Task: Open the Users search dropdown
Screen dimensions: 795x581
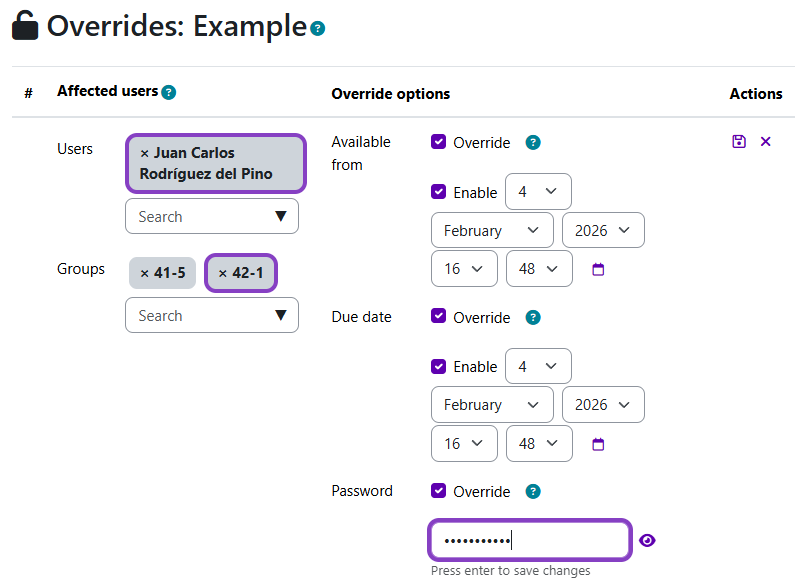Action: coord(211,217)
